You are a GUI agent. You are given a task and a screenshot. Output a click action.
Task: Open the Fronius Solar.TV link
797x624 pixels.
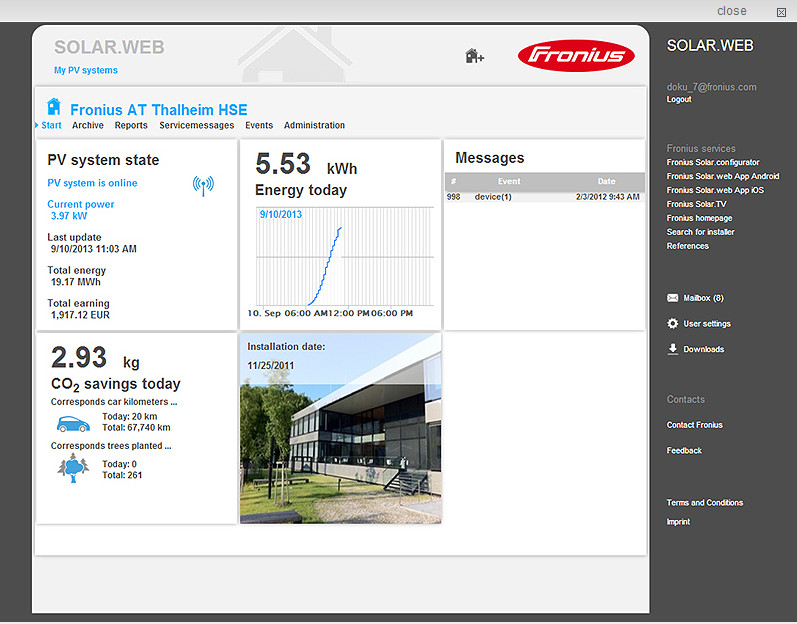pyautogui.click(x=696, y=204)
